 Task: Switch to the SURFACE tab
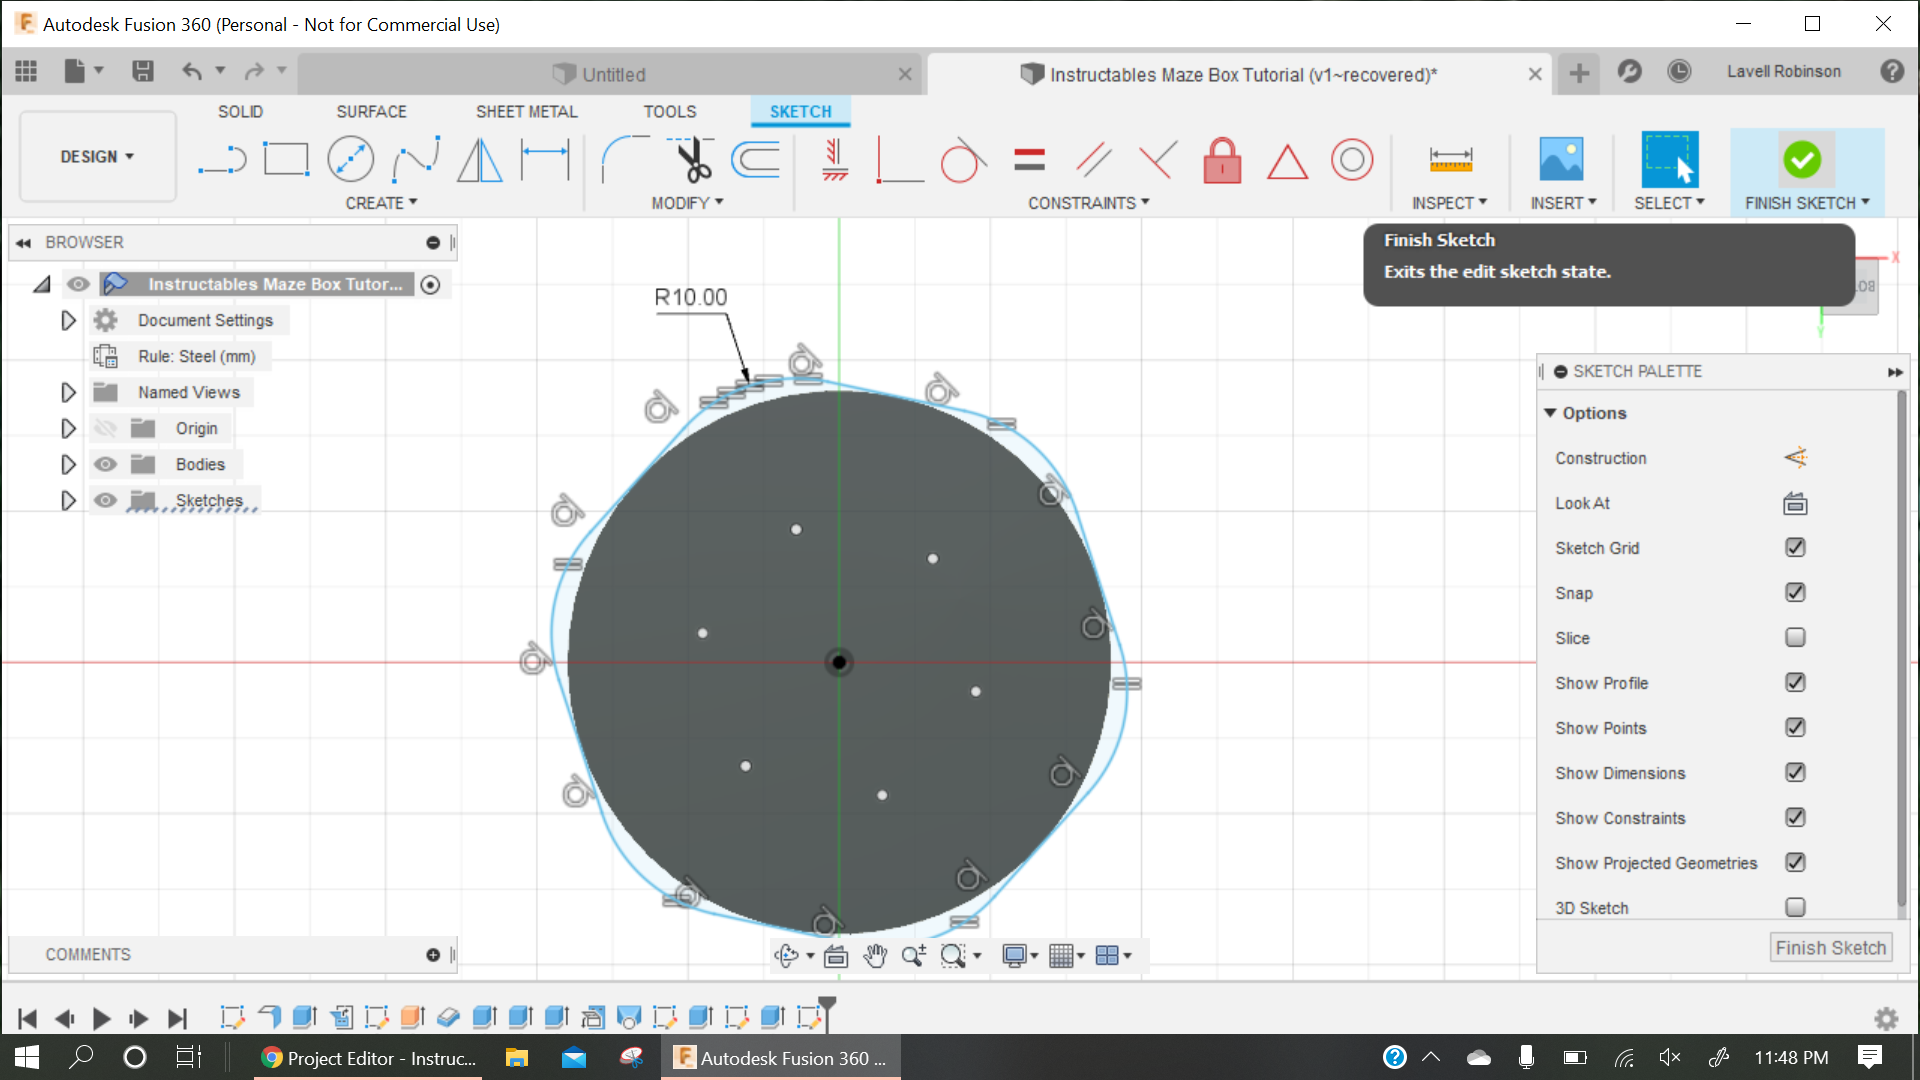[x=371, y=112]
